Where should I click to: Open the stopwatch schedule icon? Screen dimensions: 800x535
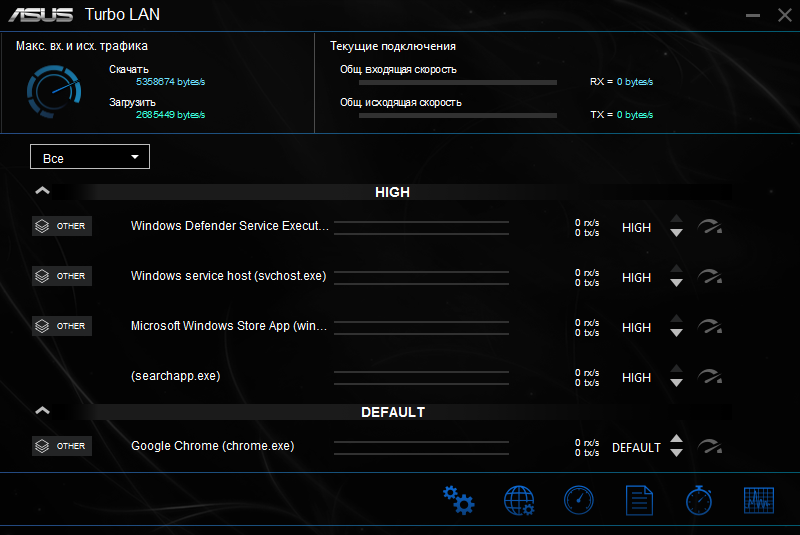(x=699, y=500)
